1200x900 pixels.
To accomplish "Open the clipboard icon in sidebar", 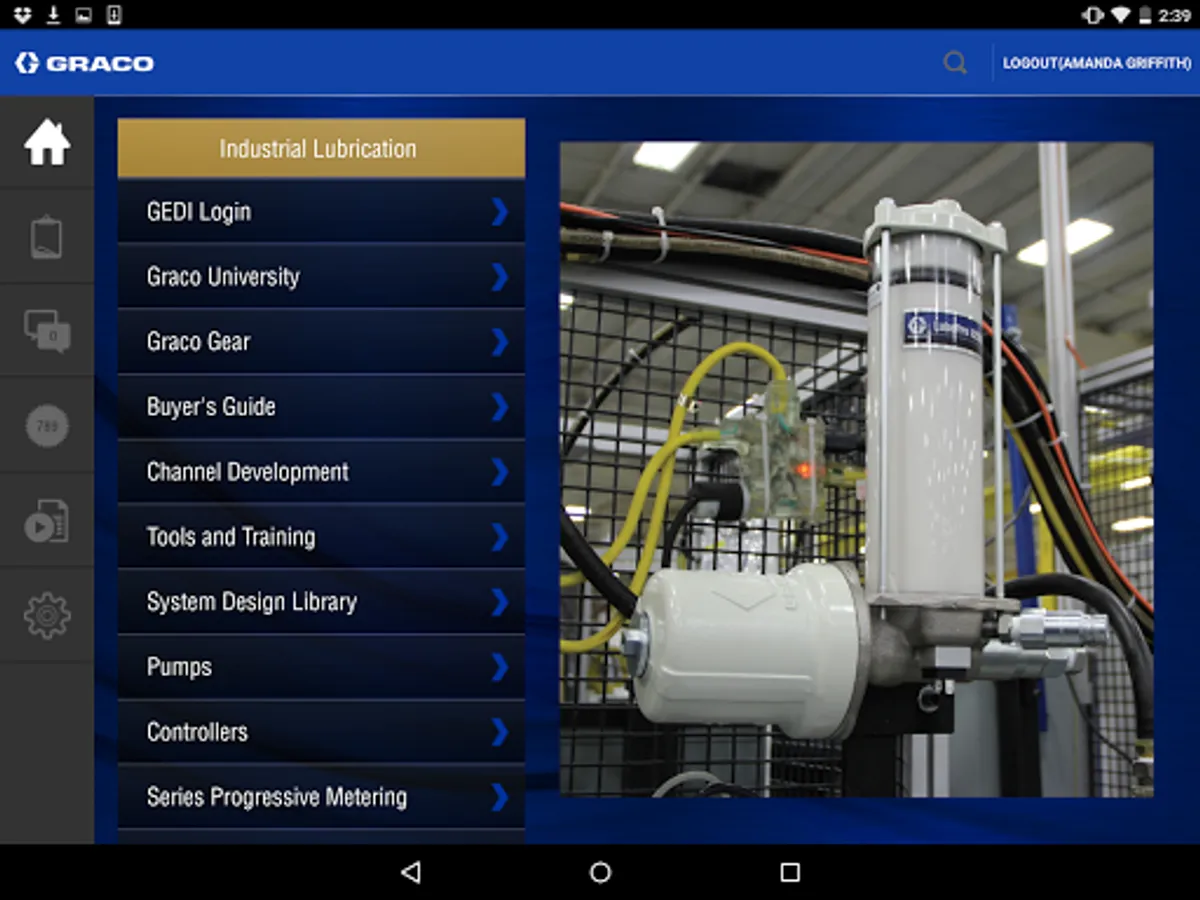I will 47,237.
